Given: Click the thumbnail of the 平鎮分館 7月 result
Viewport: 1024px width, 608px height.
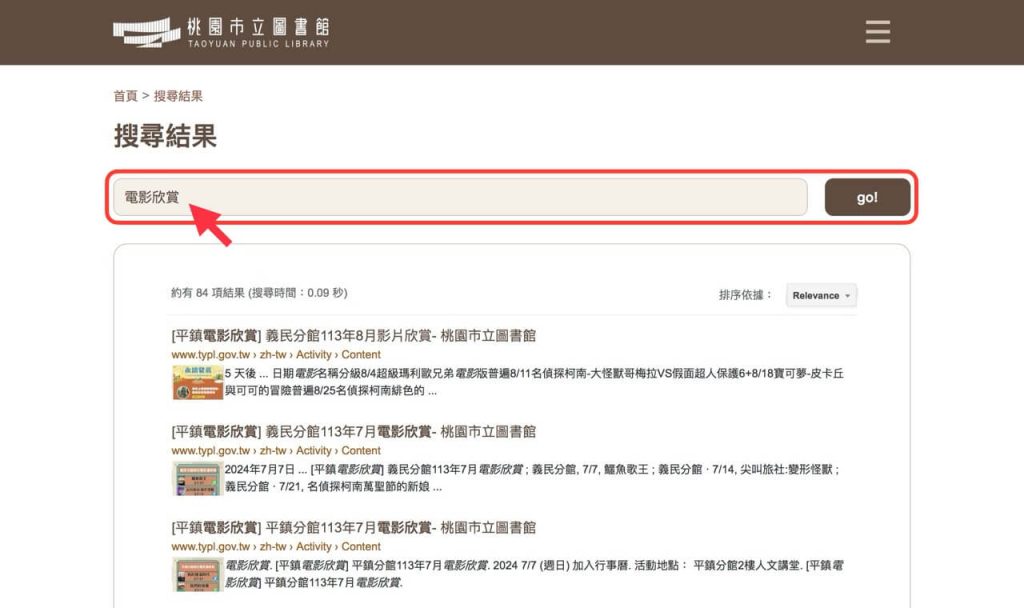Looking at the screenshot, I should tap(196, 574).
